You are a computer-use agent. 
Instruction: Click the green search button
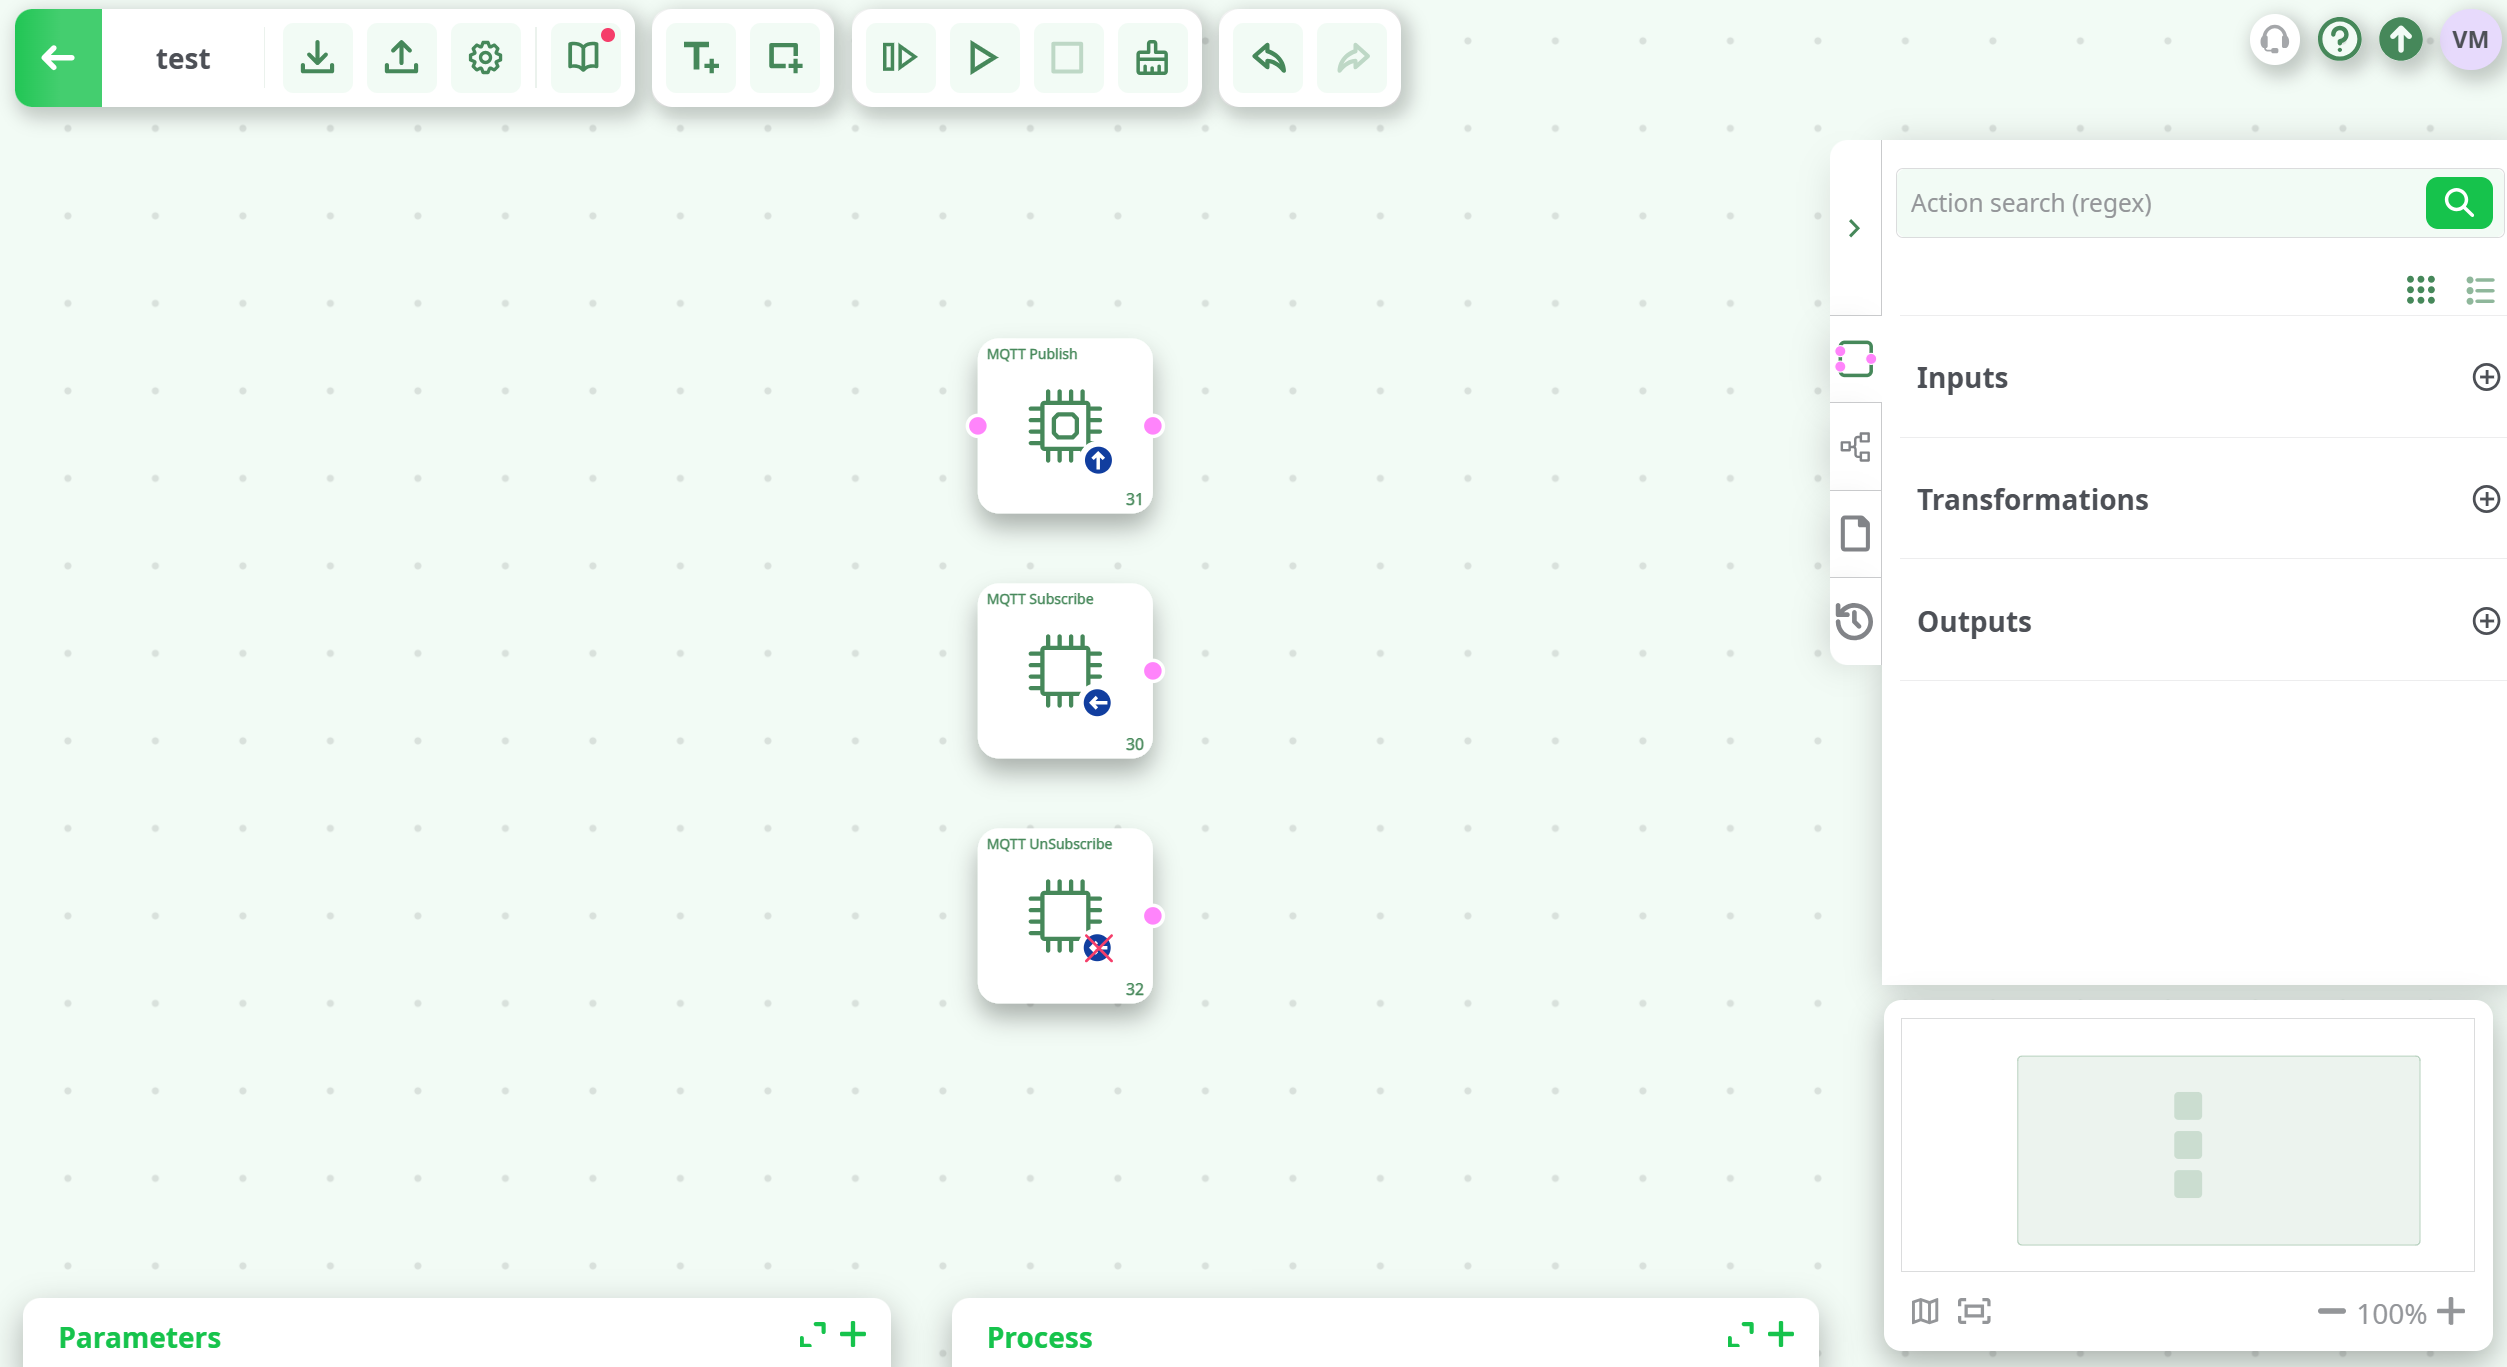coord(2458,203)
